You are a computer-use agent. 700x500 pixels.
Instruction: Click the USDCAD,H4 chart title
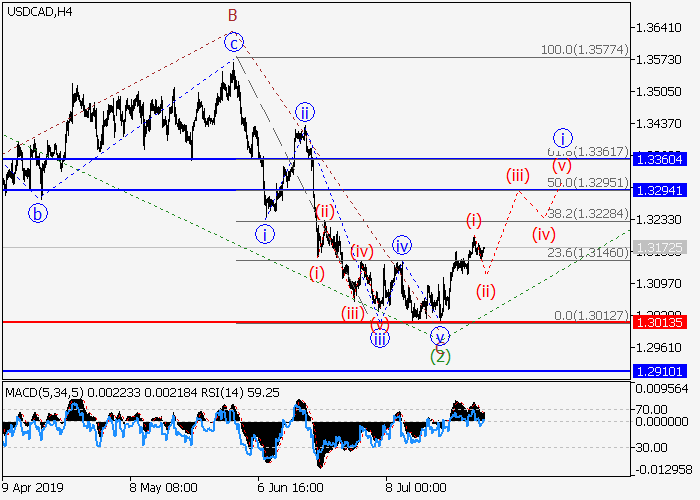click(38, 12)
